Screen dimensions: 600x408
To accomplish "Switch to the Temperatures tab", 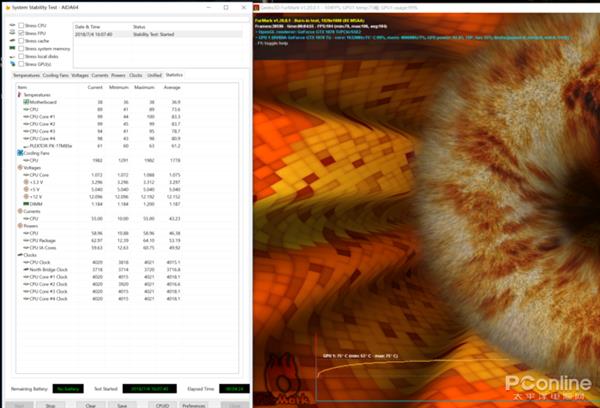I will pyautogui.click(x=27, y=75).
